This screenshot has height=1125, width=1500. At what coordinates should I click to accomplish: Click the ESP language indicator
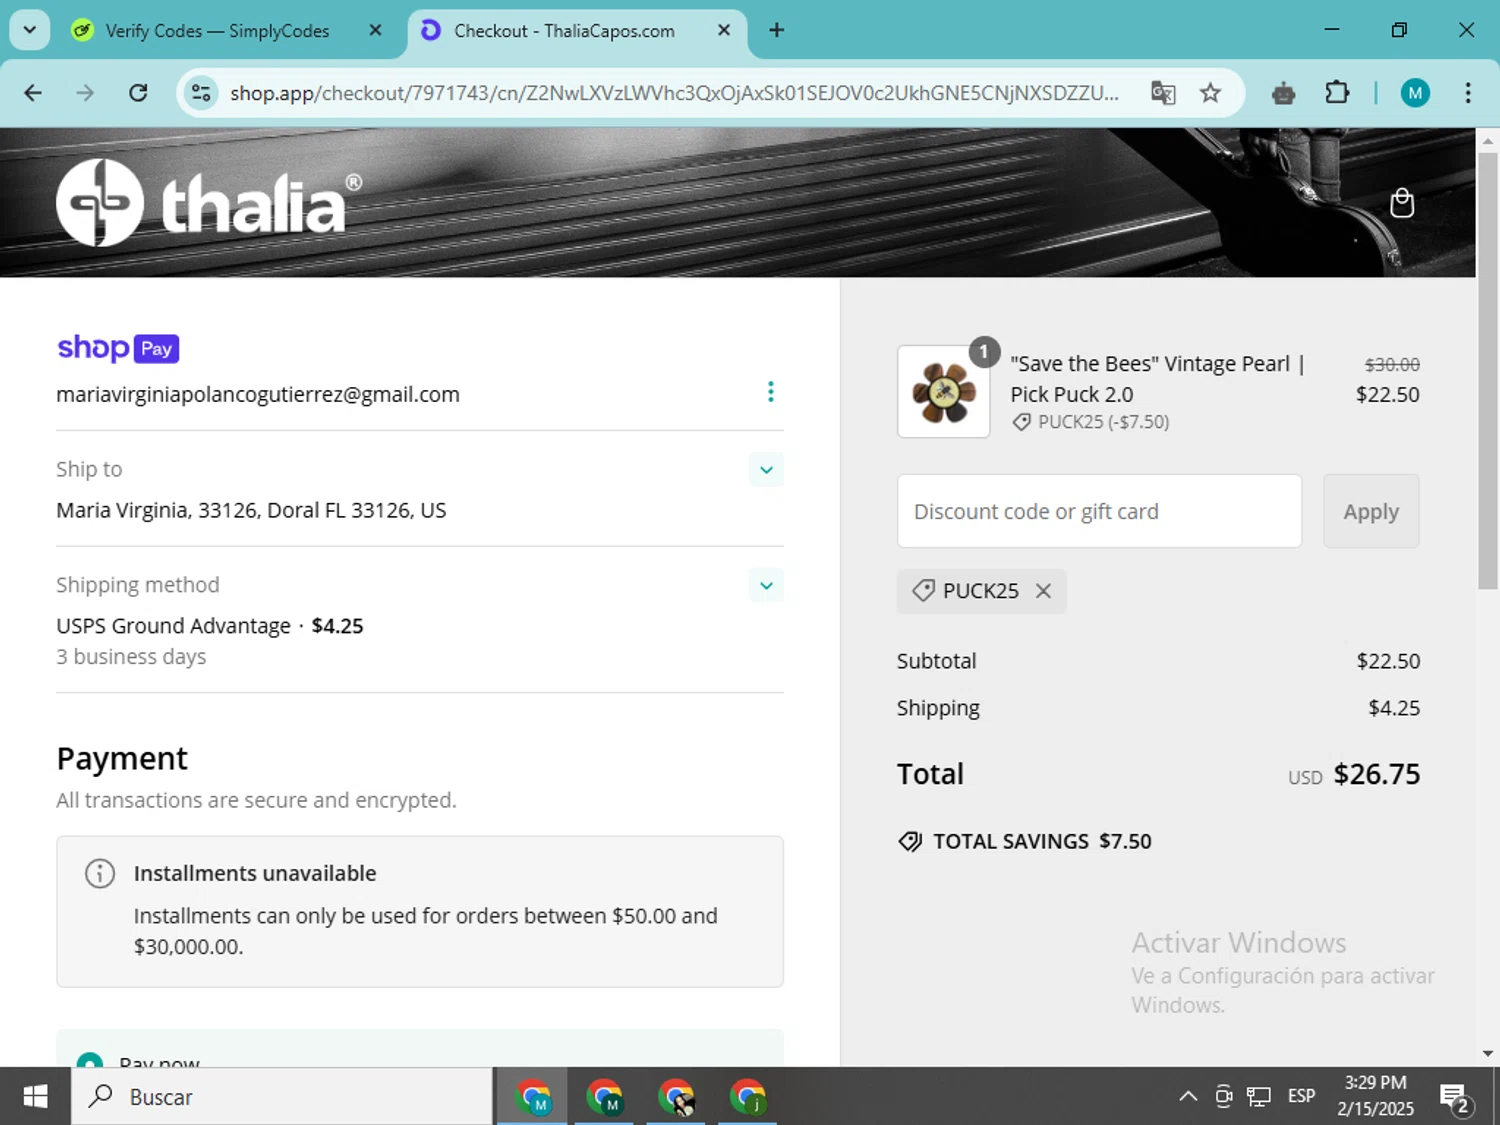tap(1301, 1097)
